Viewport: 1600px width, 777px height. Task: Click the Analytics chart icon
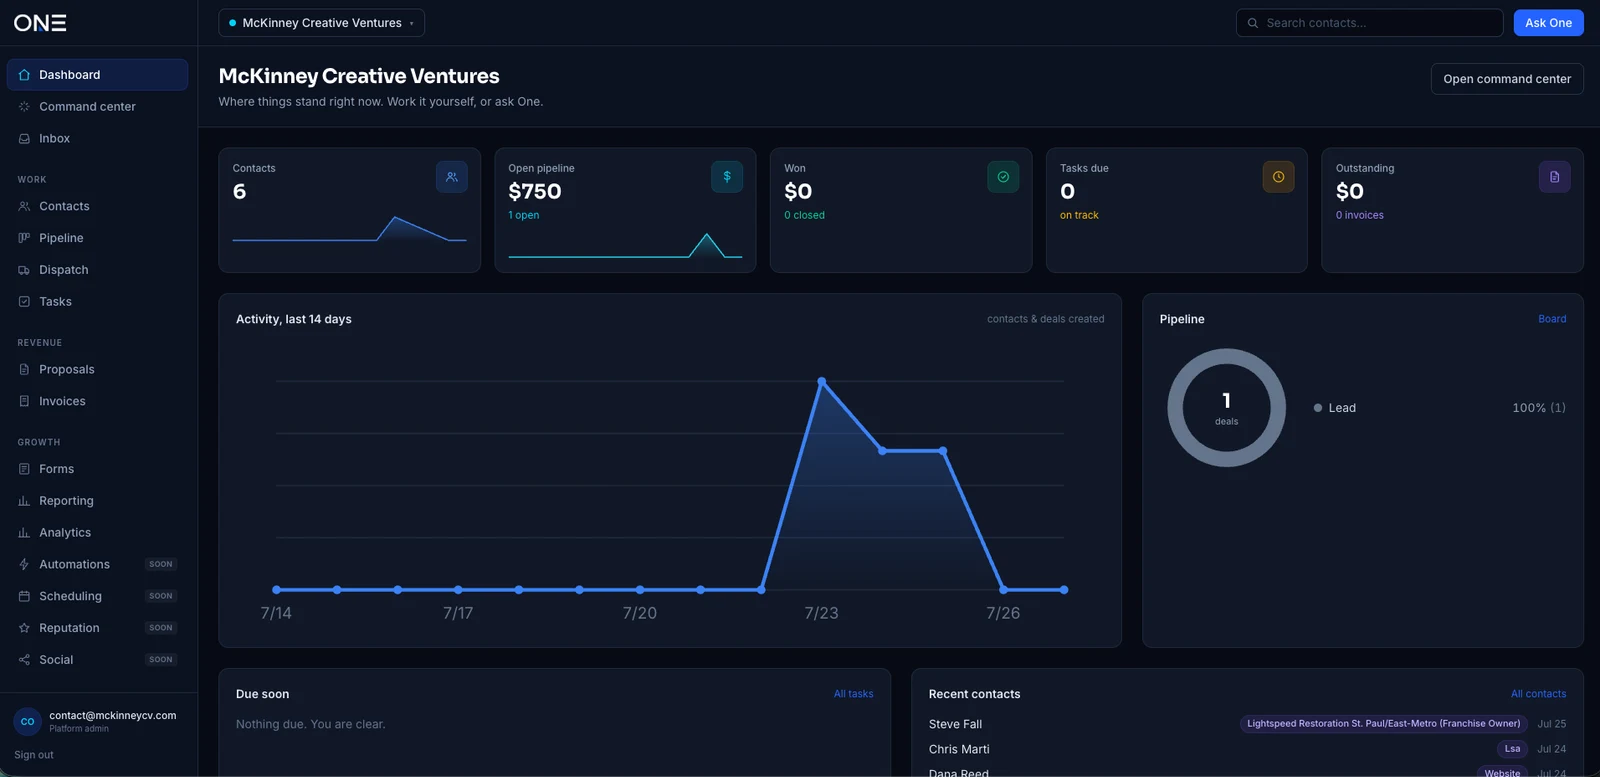pos(24,533)
